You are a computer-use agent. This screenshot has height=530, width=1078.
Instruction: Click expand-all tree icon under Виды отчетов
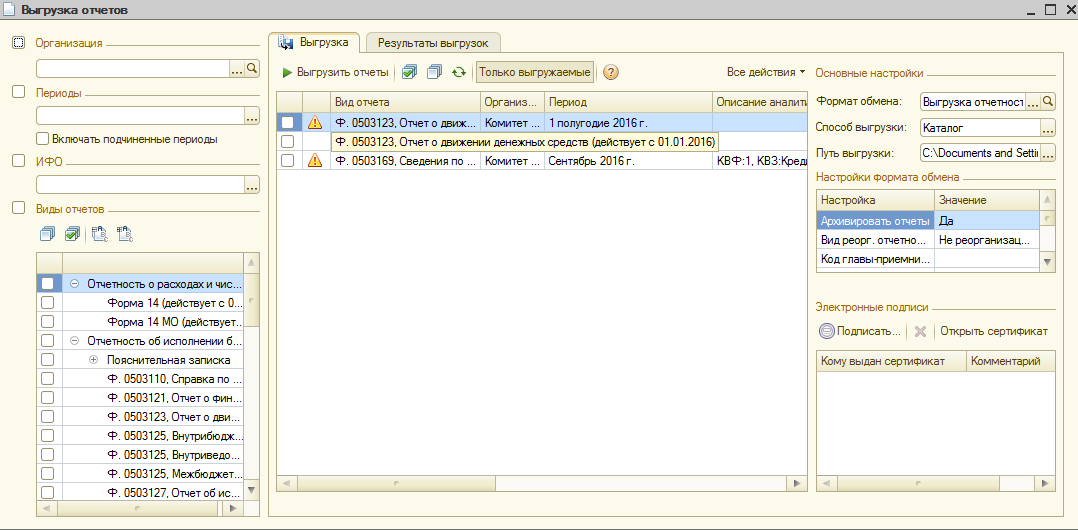[98, 234]
